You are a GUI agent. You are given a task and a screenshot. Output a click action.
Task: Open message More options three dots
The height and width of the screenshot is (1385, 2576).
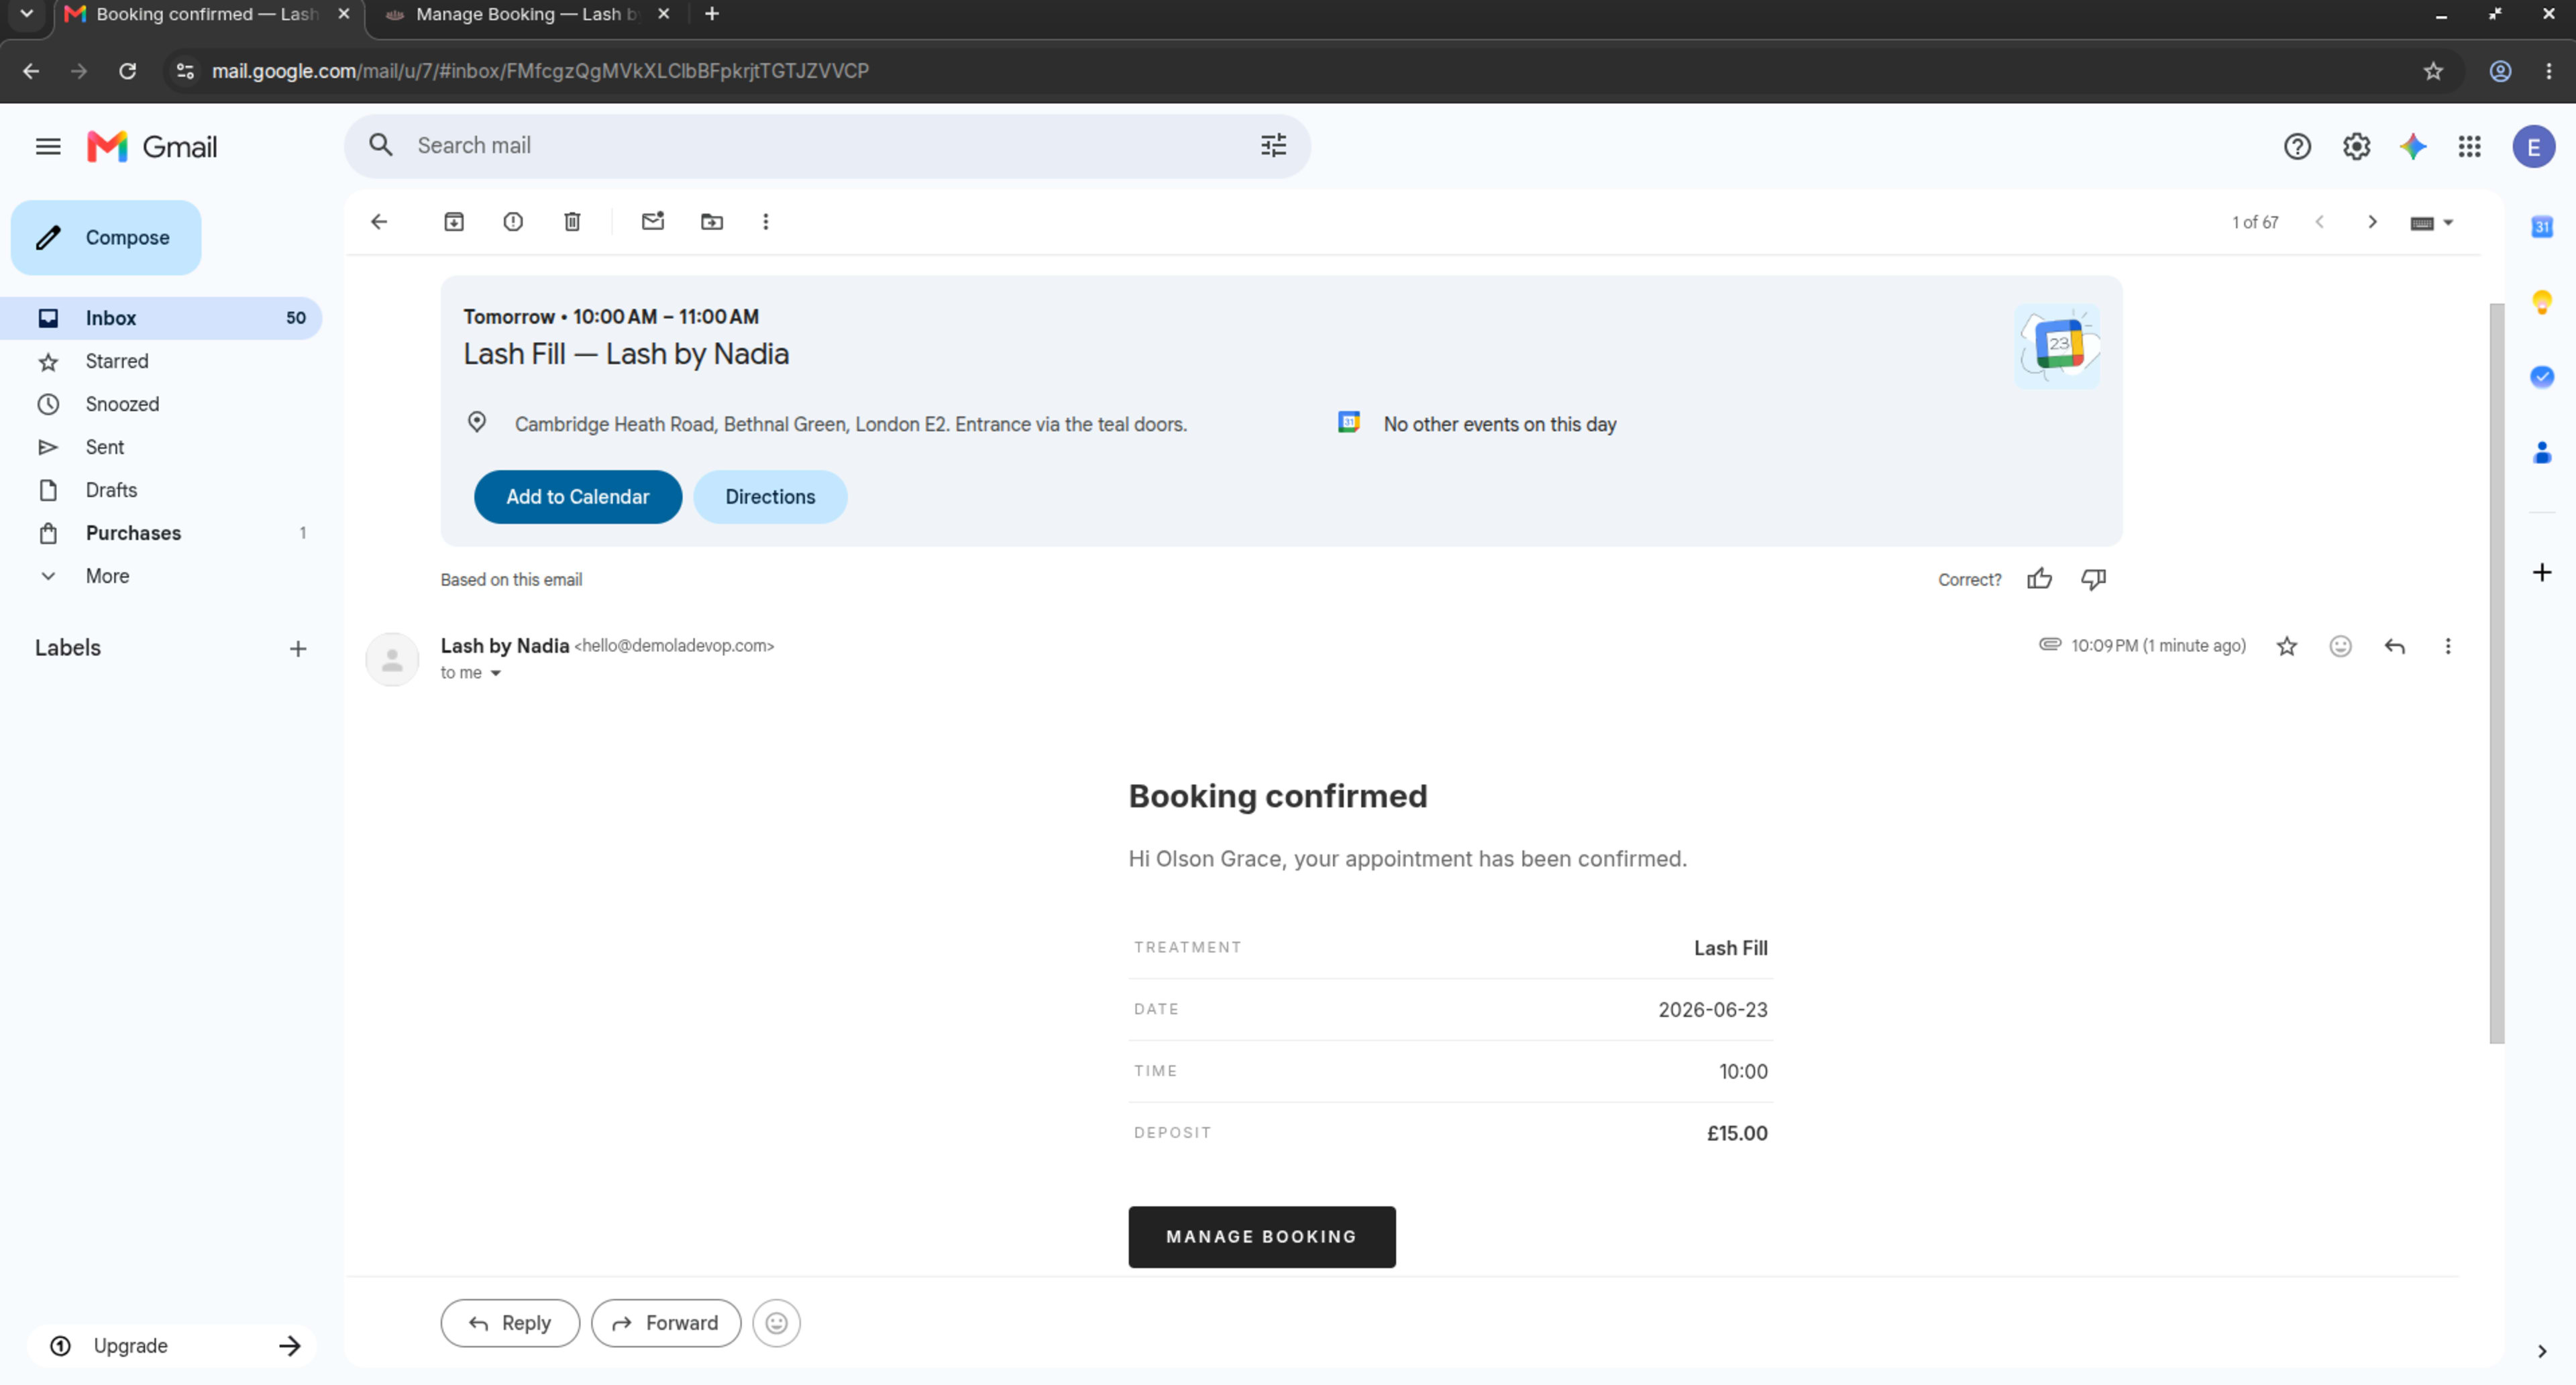click(2448, 646)
